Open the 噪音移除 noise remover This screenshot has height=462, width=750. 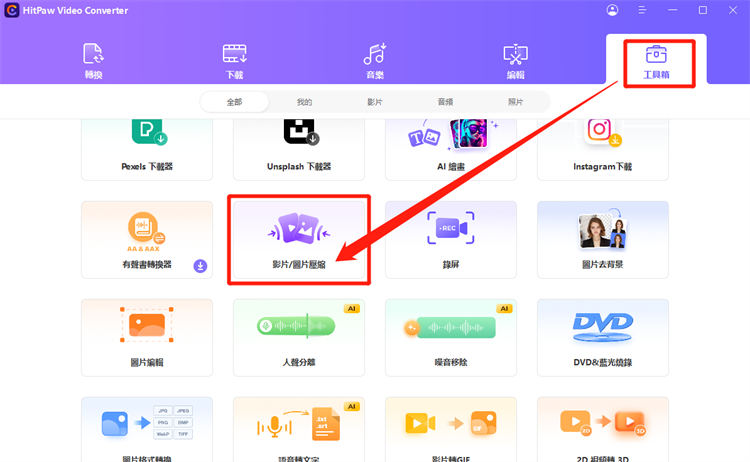(451, 338)
